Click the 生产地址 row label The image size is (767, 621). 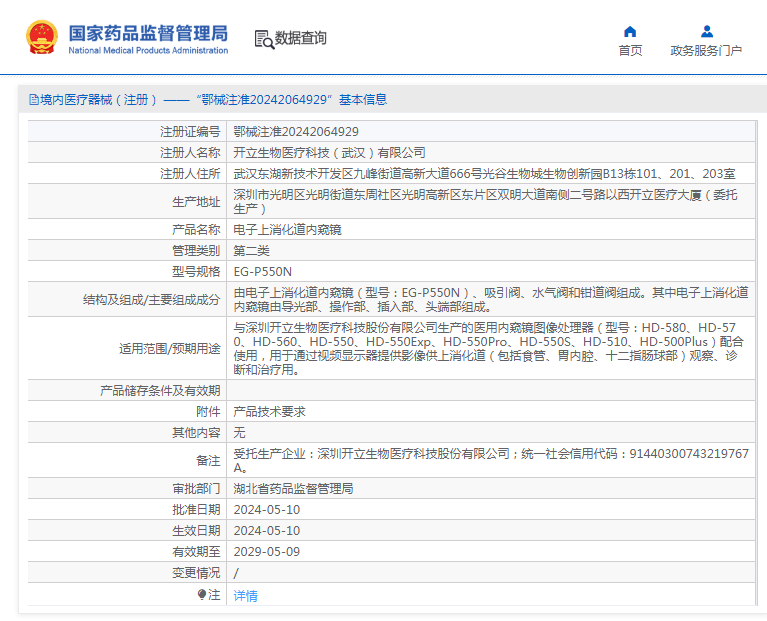tap(196, 201)
